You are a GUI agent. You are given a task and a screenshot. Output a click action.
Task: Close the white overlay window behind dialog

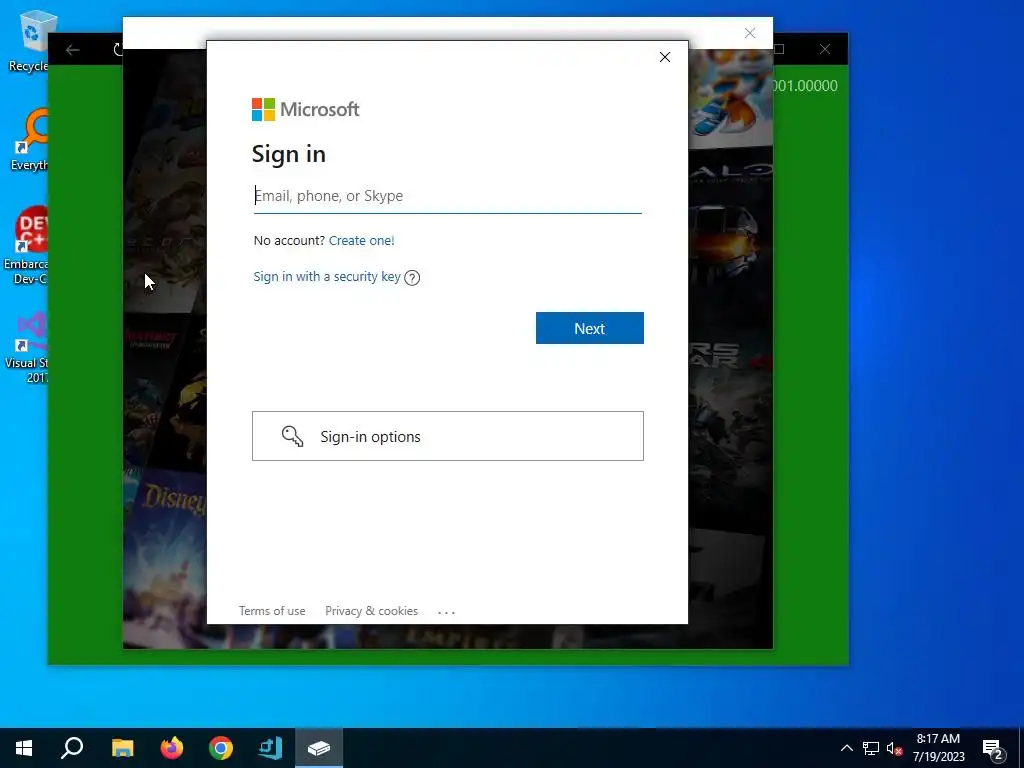click(x=750, y=33)
